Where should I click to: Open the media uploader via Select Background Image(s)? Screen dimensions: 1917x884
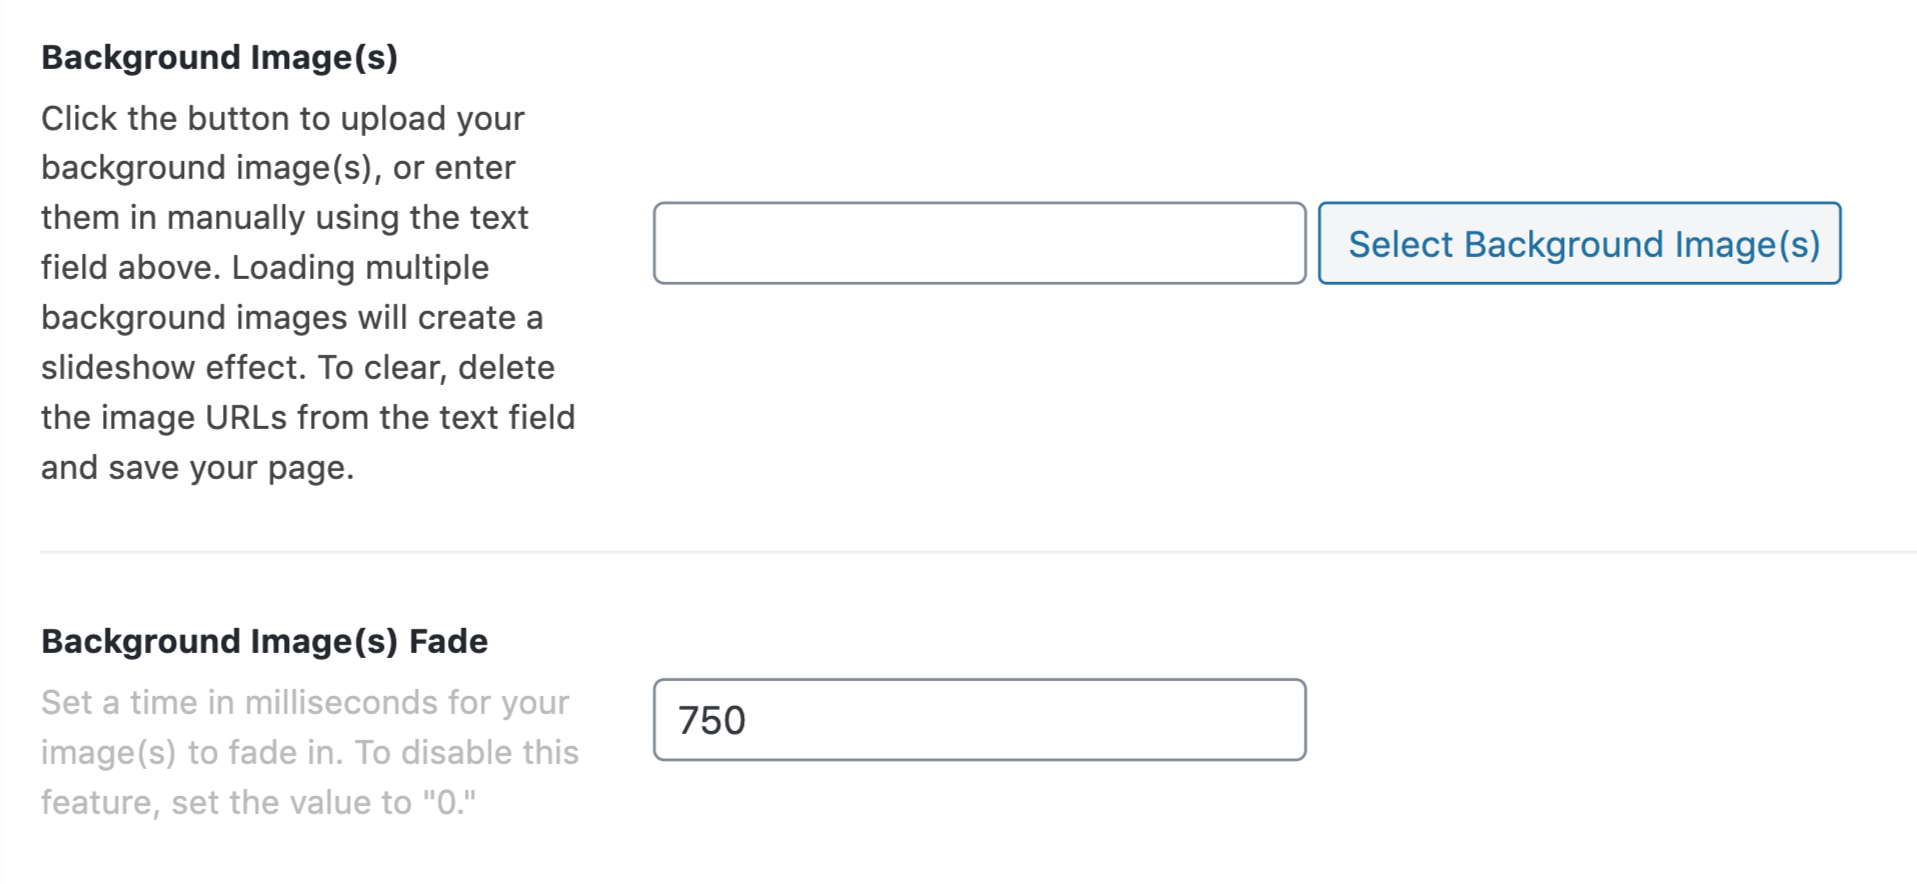point(1580,244)
